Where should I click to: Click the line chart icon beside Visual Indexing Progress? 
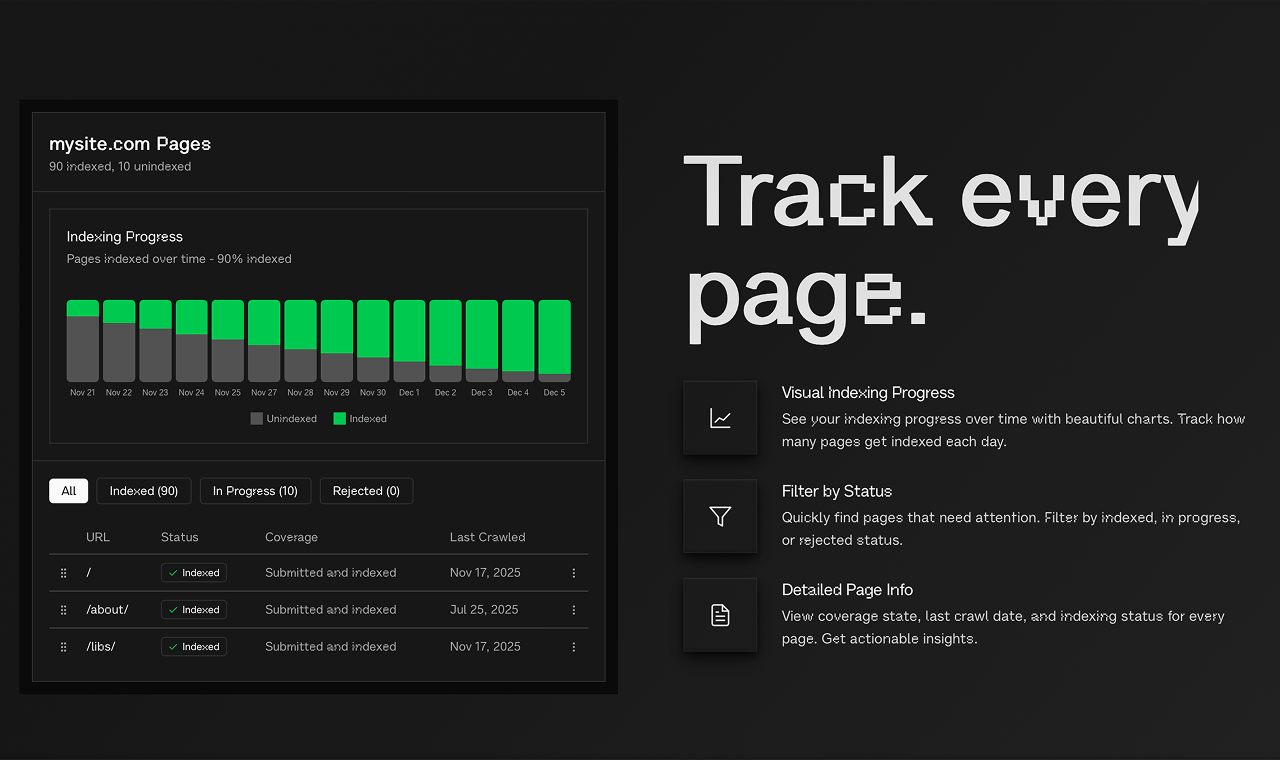tap(720, 417)
